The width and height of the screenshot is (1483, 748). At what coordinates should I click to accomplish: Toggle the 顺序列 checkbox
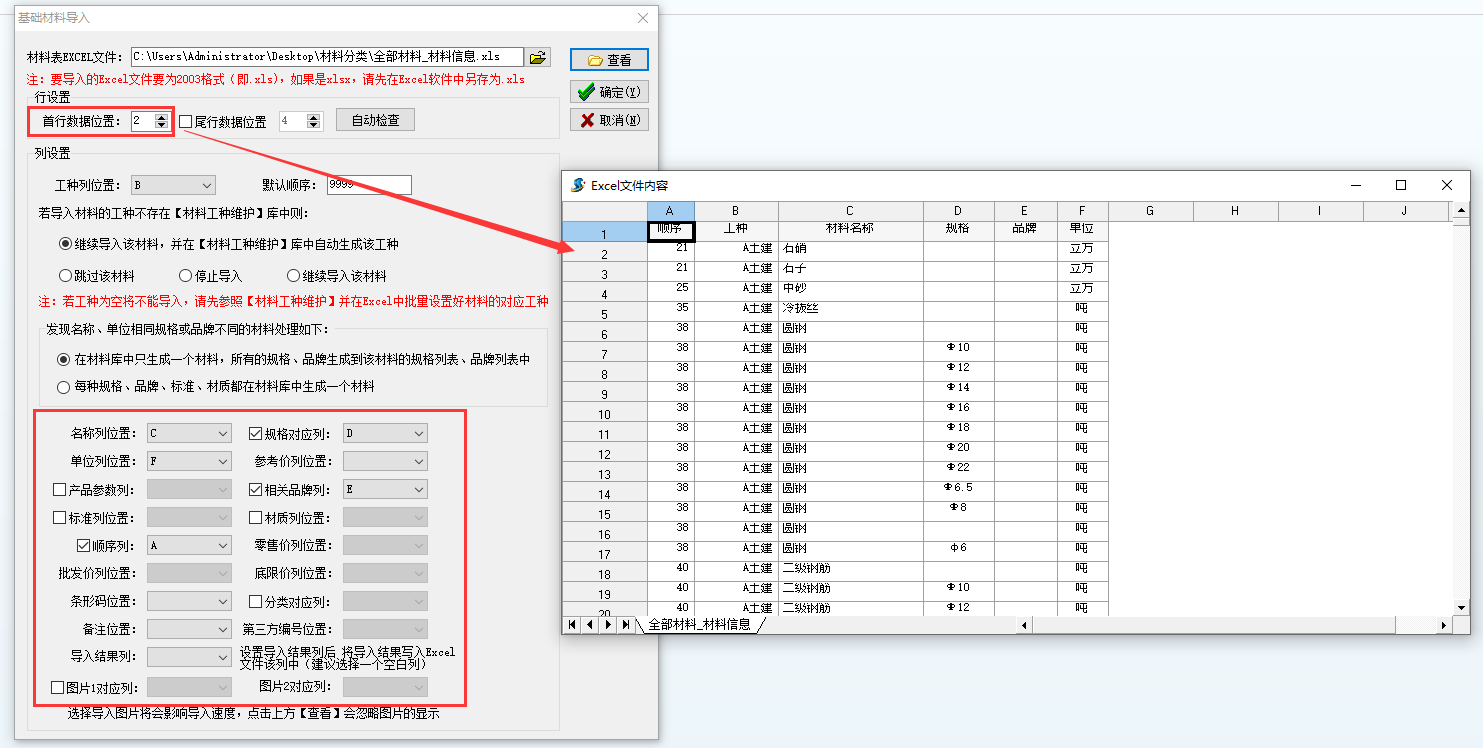[84, 546]
